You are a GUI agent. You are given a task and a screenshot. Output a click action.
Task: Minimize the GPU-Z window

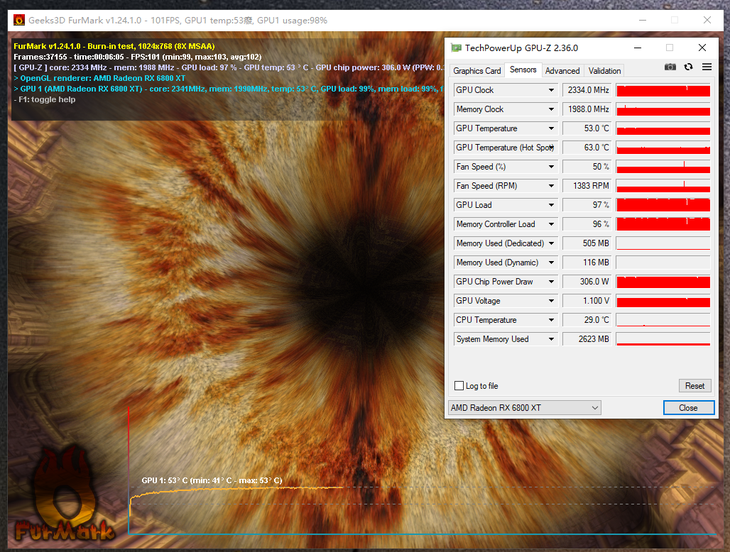(634, 47)
